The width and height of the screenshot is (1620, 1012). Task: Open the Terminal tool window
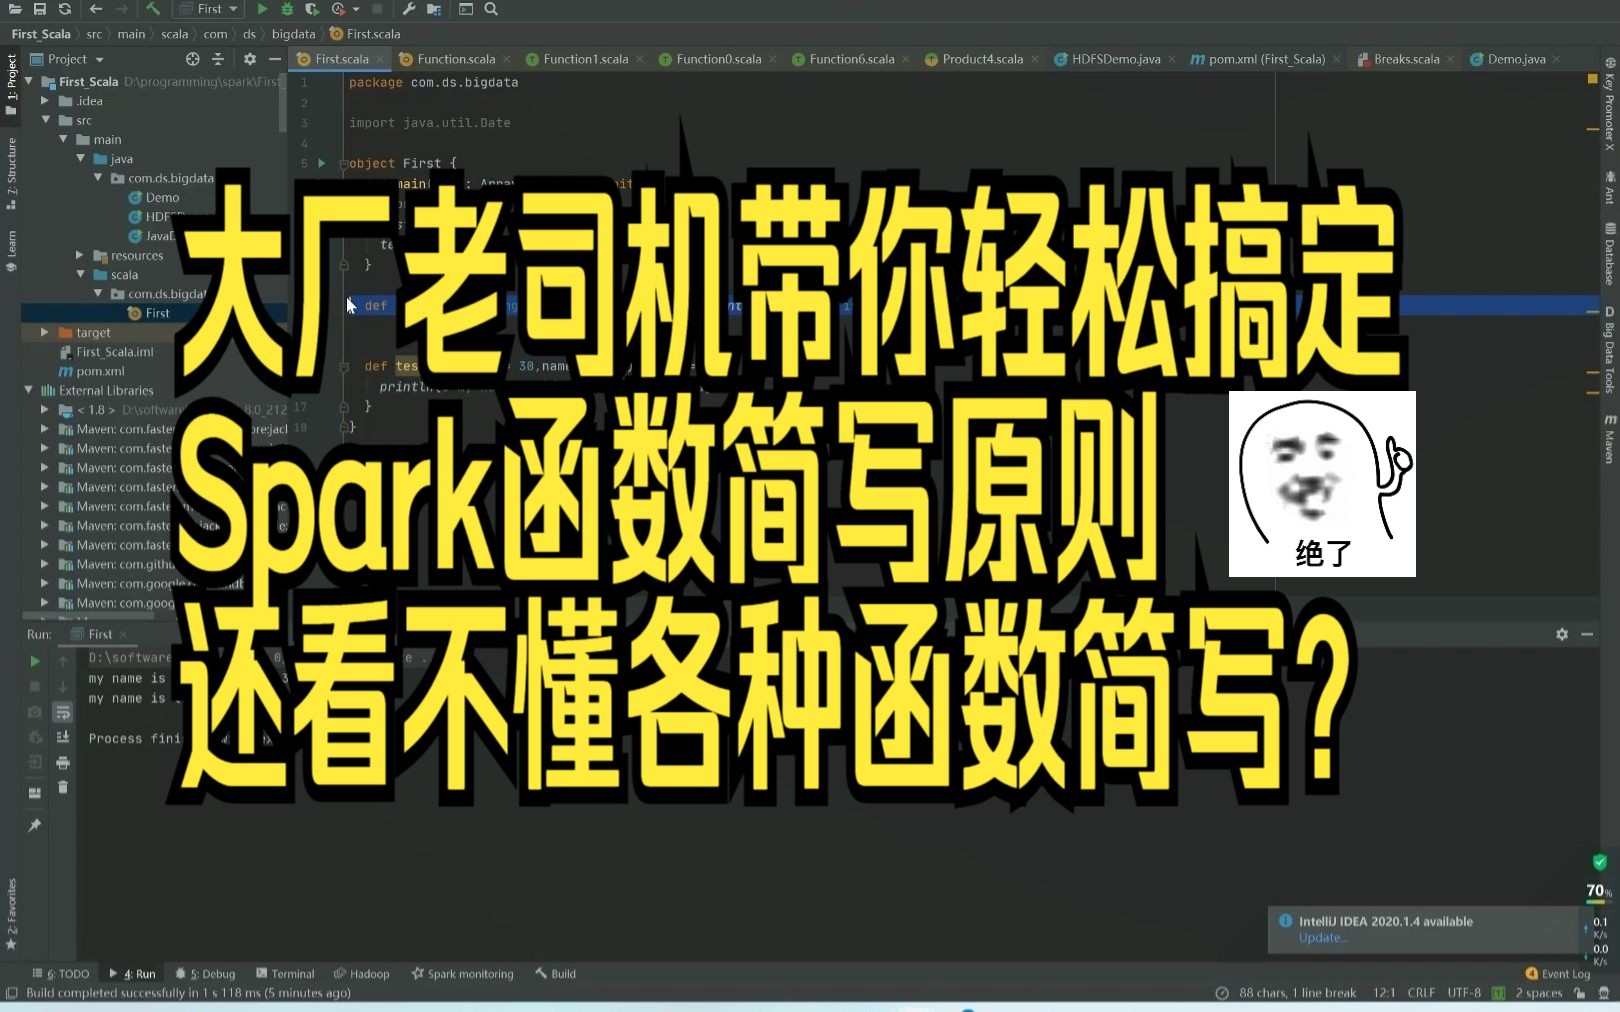pos(286,974)
